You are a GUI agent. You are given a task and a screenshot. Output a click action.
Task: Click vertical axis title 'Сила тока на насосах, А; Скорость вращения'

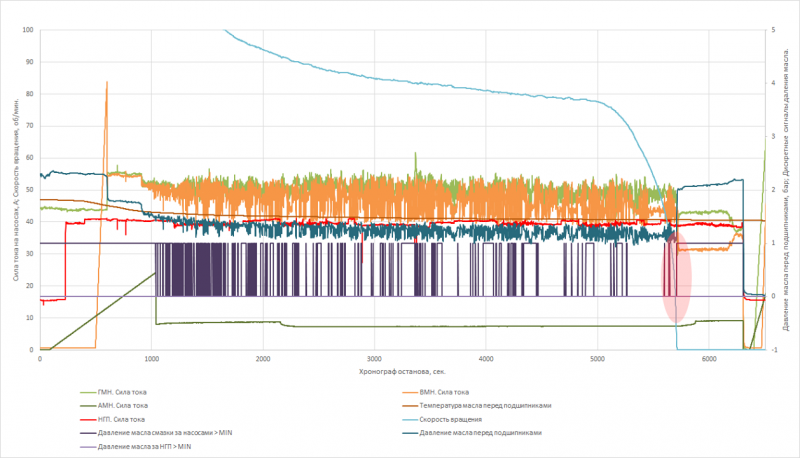click(x=15, y=190)
